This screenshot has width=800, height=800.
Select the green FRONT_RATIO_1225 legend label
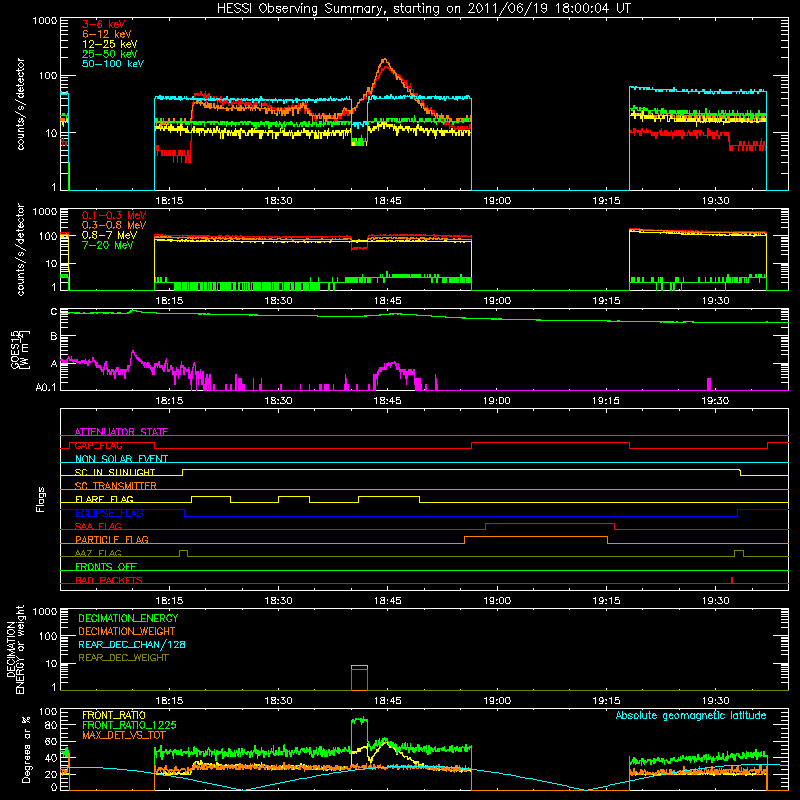pyautogui.click(x=129, y=725)
